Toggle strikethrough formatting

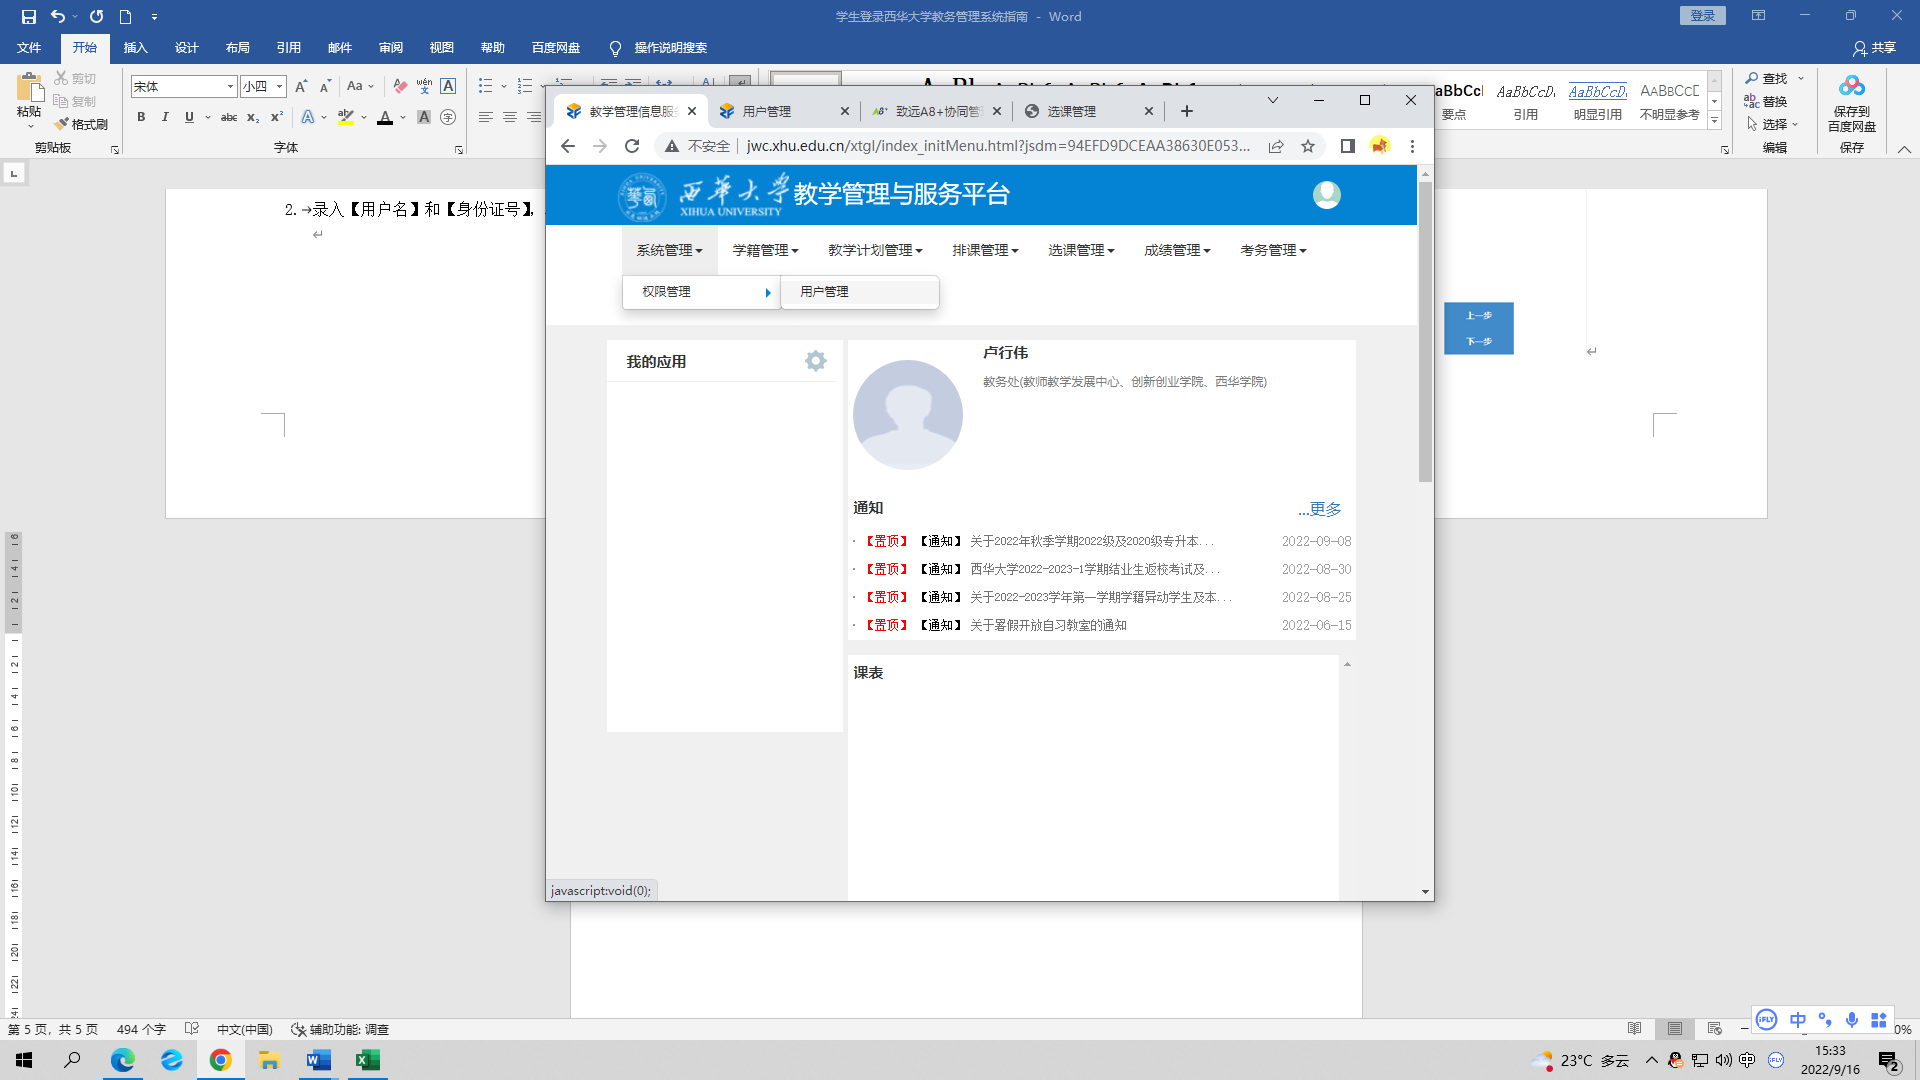[228, 117]
